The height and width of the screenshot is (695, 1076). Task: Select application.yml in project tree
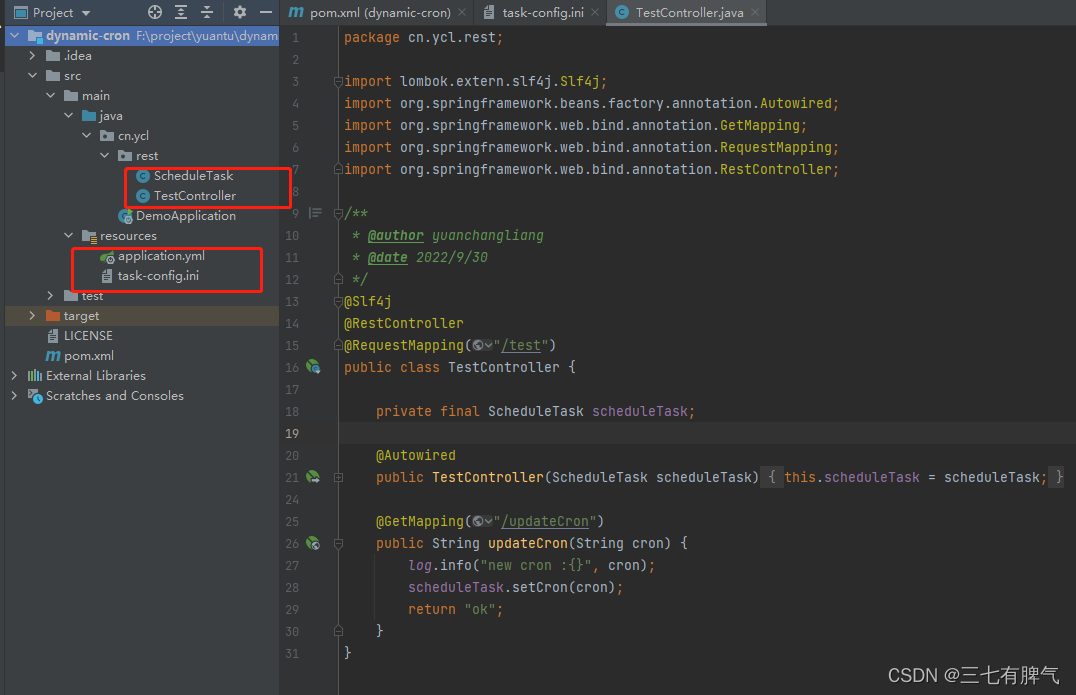tap(161, 256)
